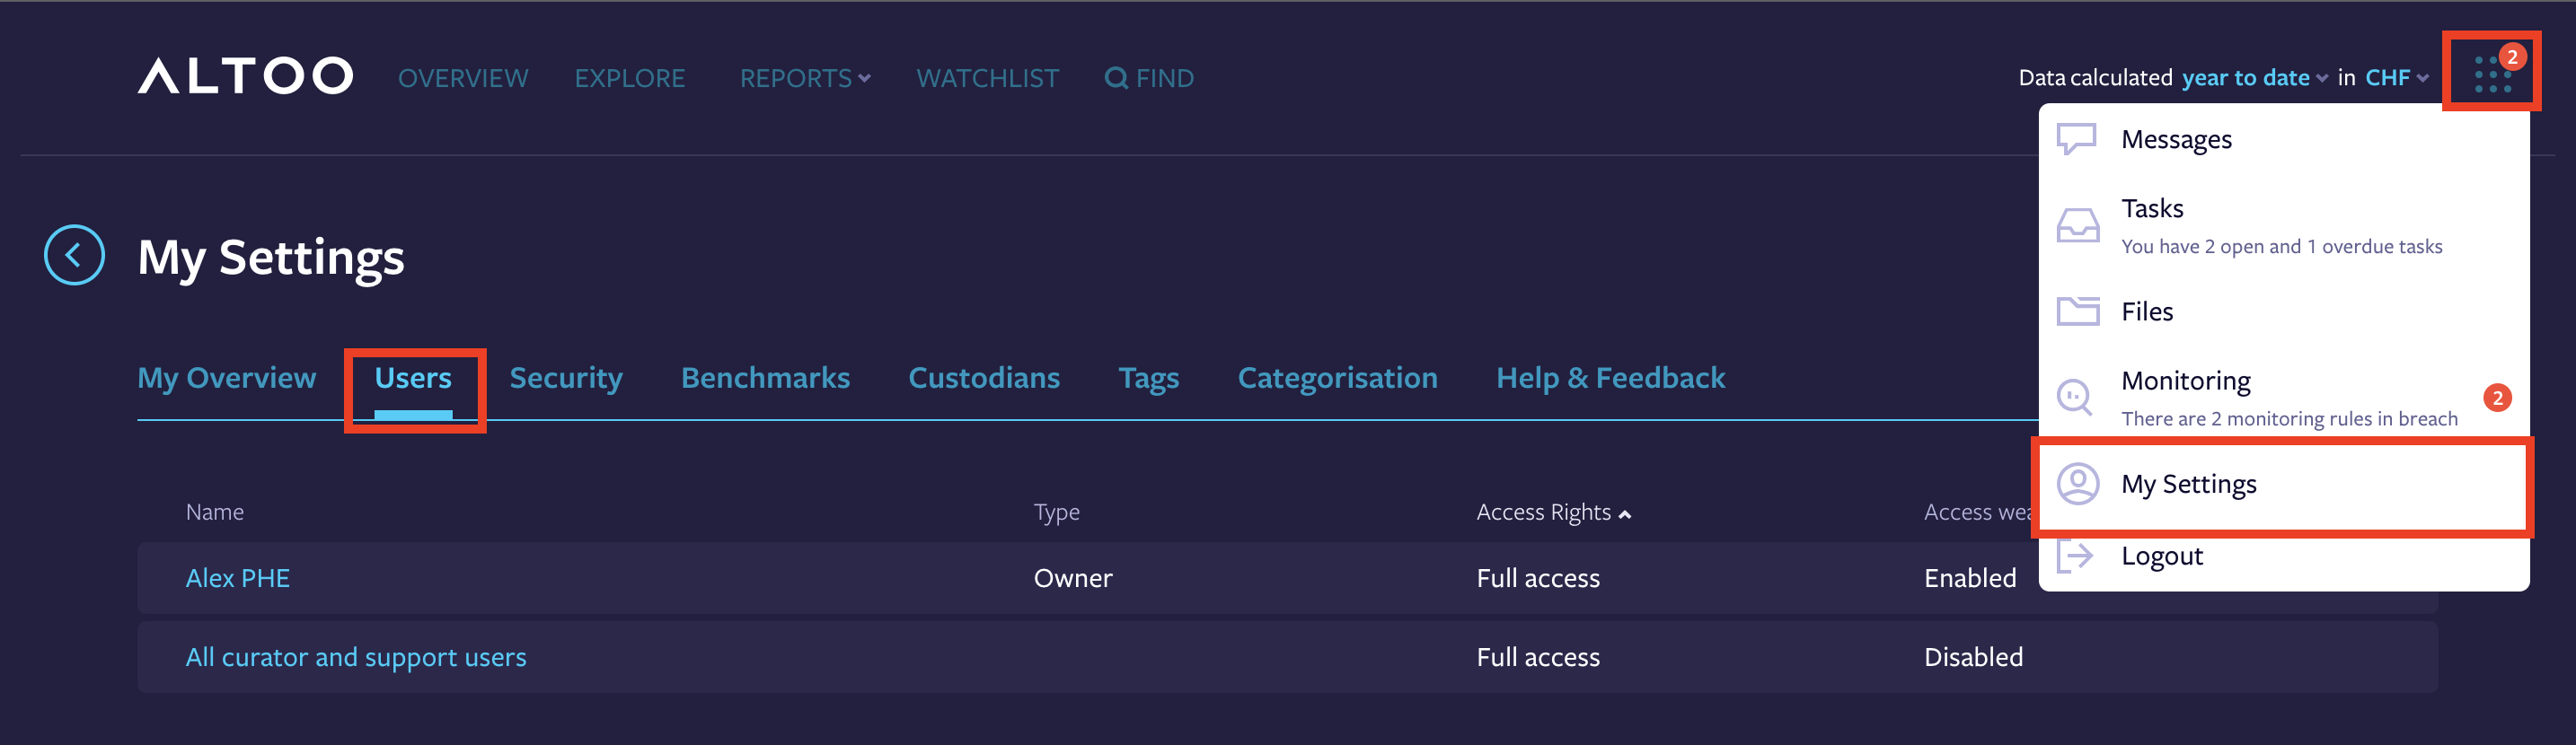Click the Messages speech bubble icon
Screen dimensions: 2576x745
click(x=2076, y=139)
